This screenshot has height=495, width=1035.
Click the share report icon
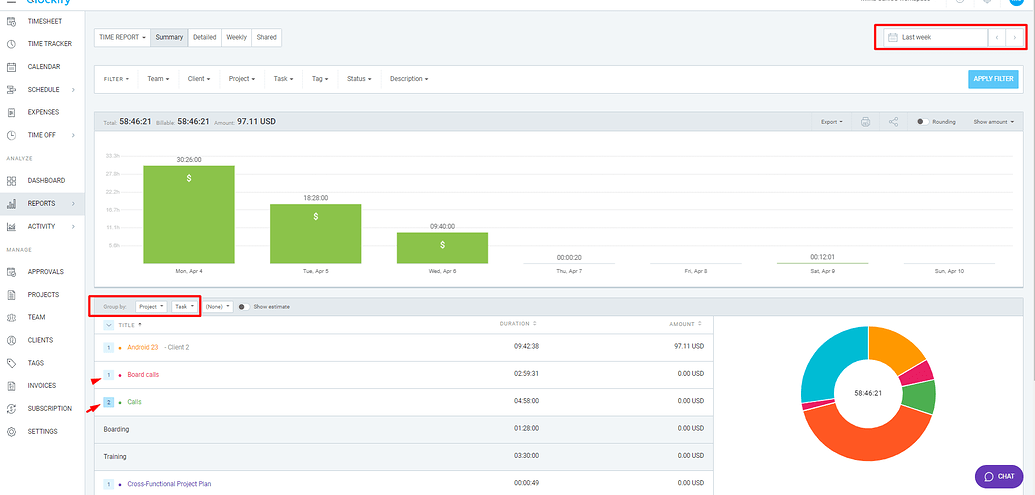click(893, 122)
